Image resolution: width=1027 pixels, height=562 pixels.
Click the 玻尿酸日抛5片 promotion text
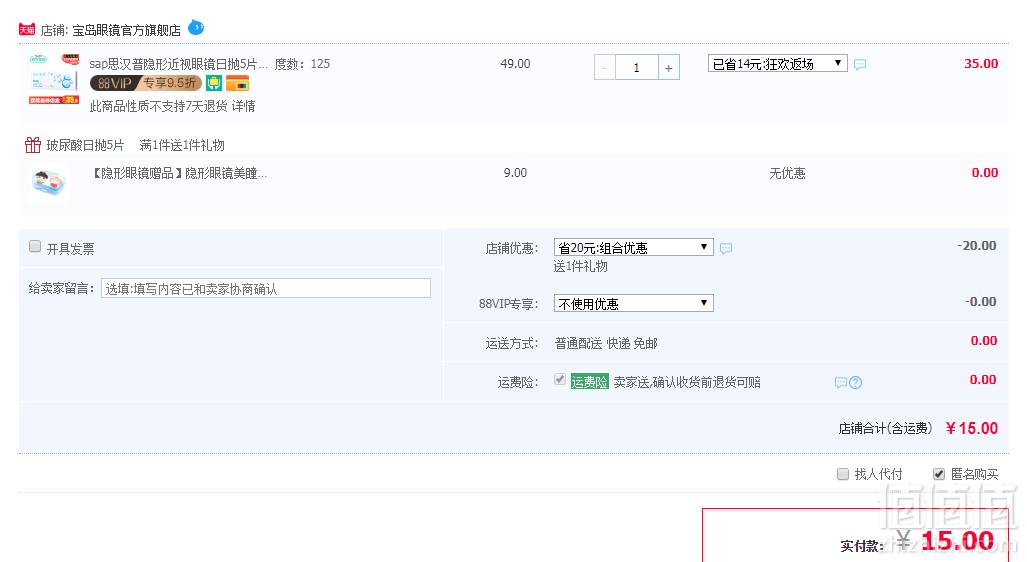tap(85, 145)
